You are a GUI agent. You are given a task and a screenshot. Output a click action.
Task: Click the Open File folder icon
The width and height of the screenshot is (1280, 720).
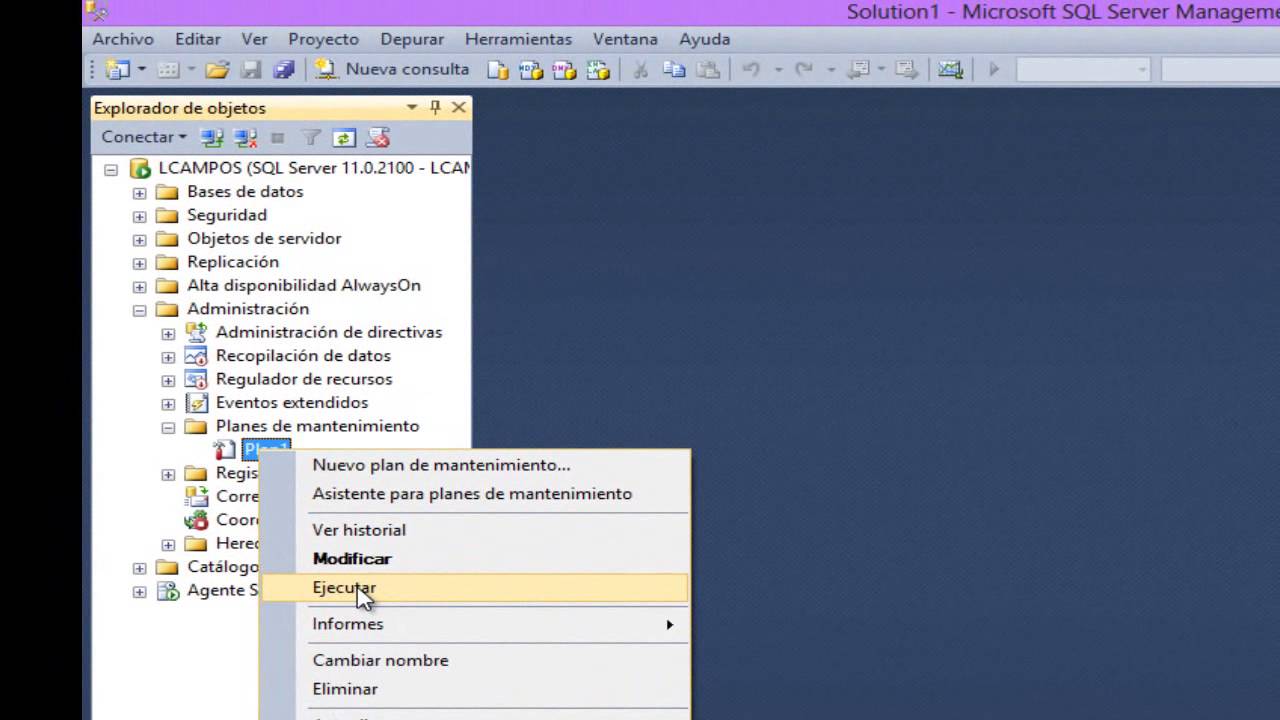(217, 69)
